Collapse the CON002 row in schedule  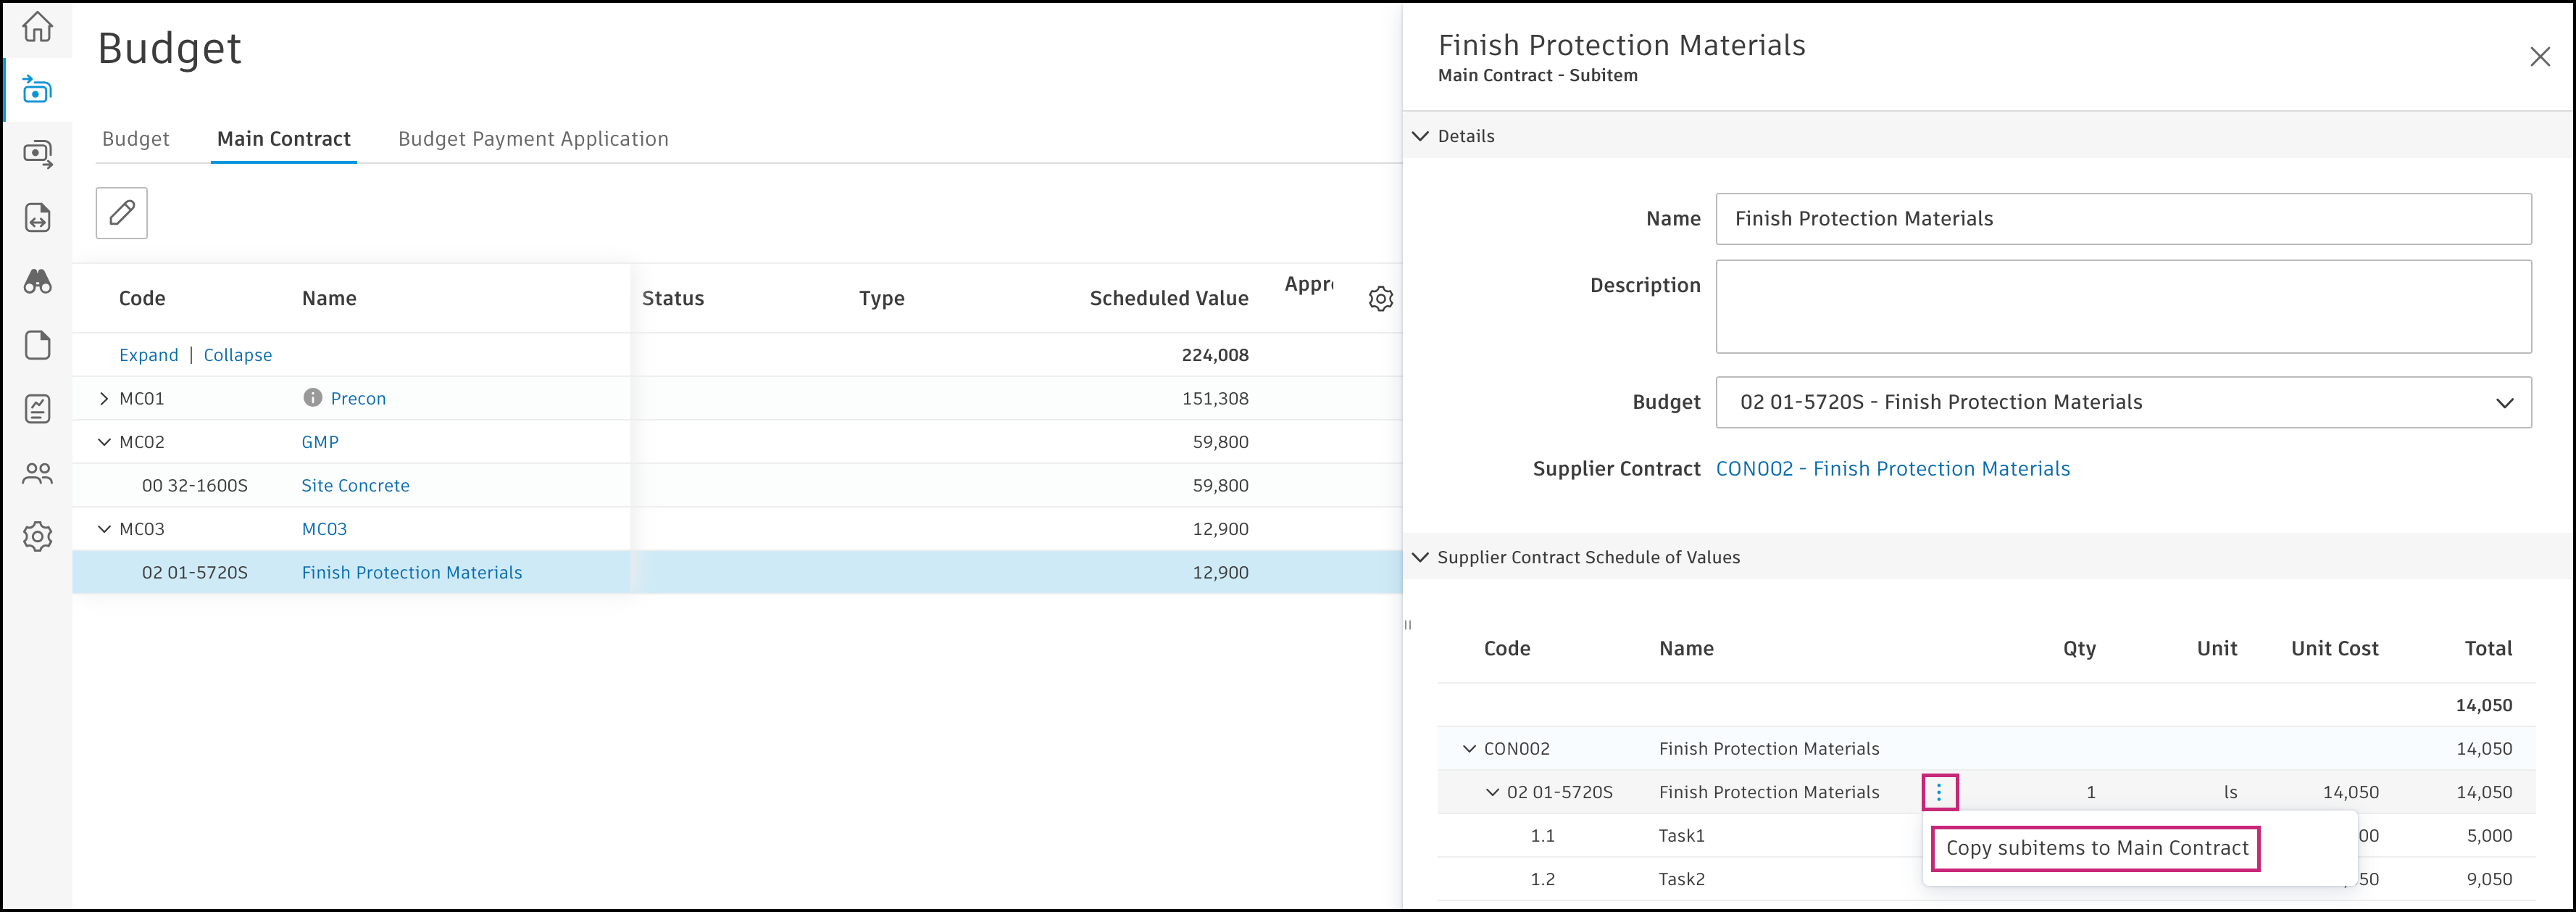point(1468,749)
